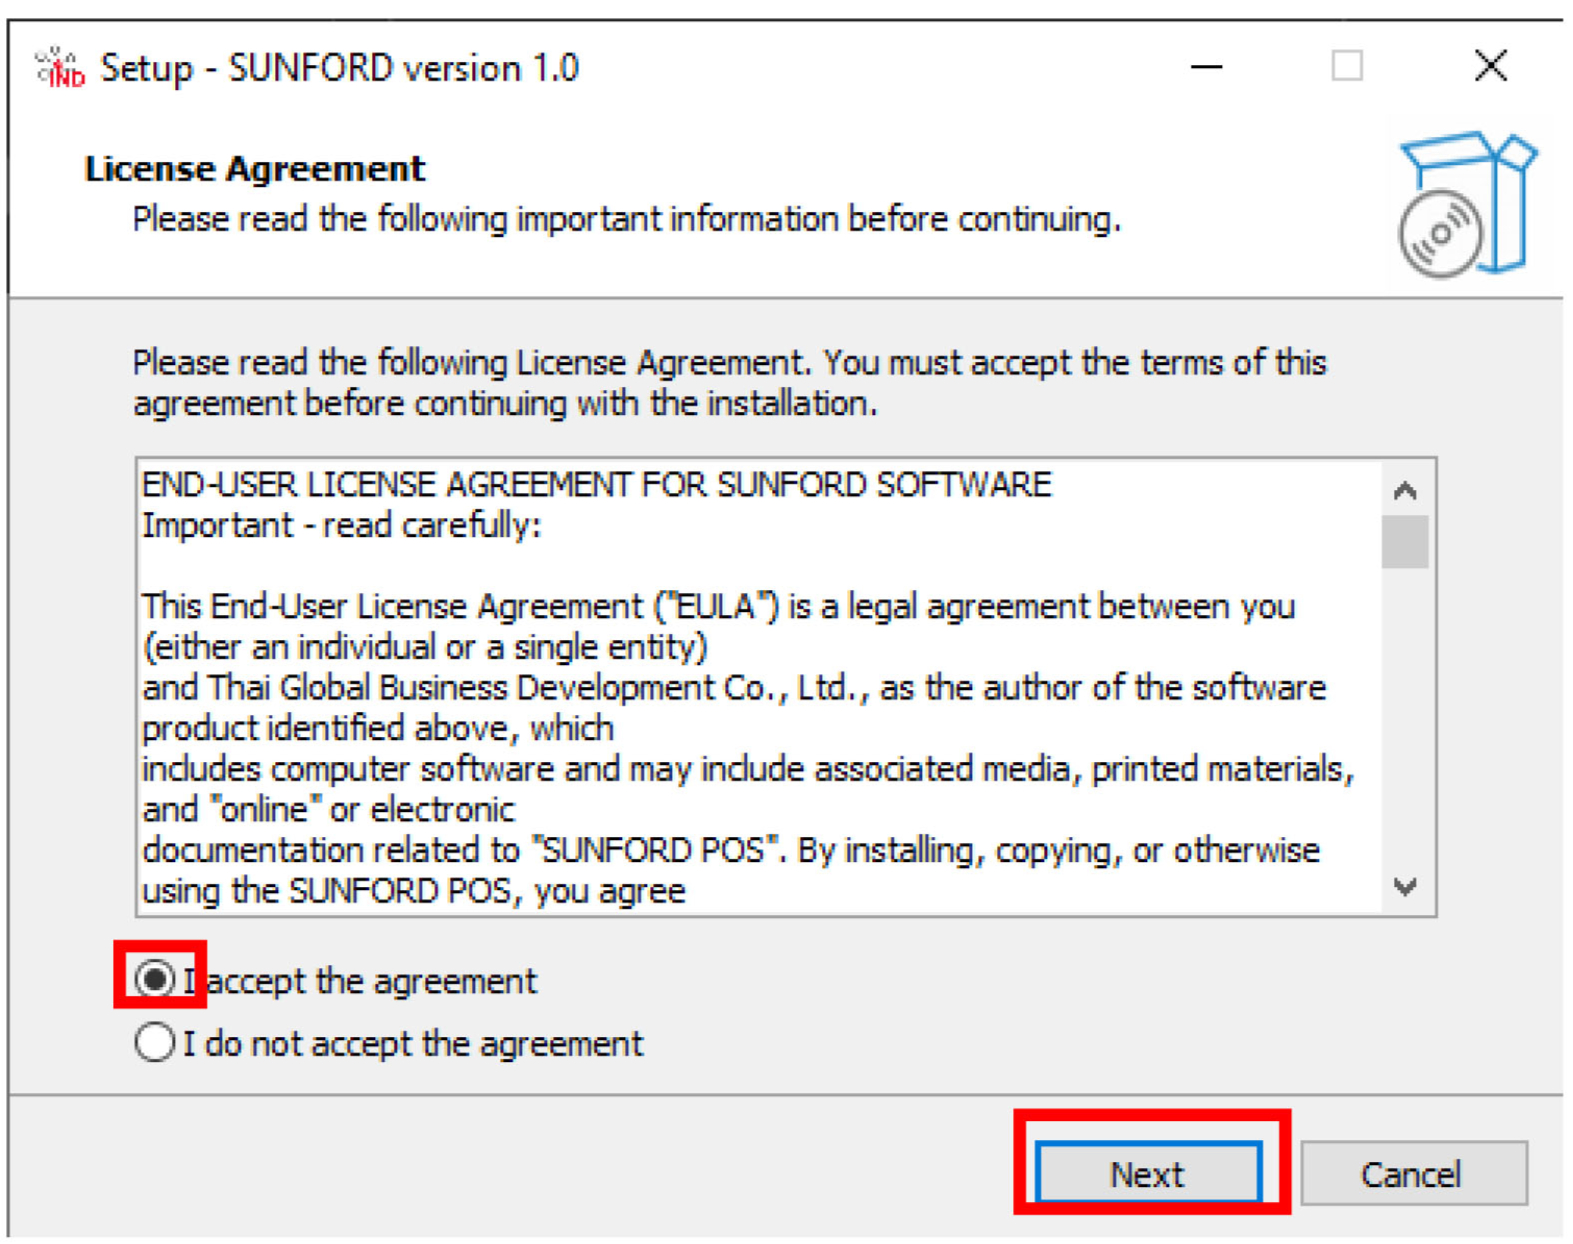Click the 'I do not accept the agreement' label text
Image resolution: width=1573 pixels, height=1244 pixels.
click(x=412, y=1044)
